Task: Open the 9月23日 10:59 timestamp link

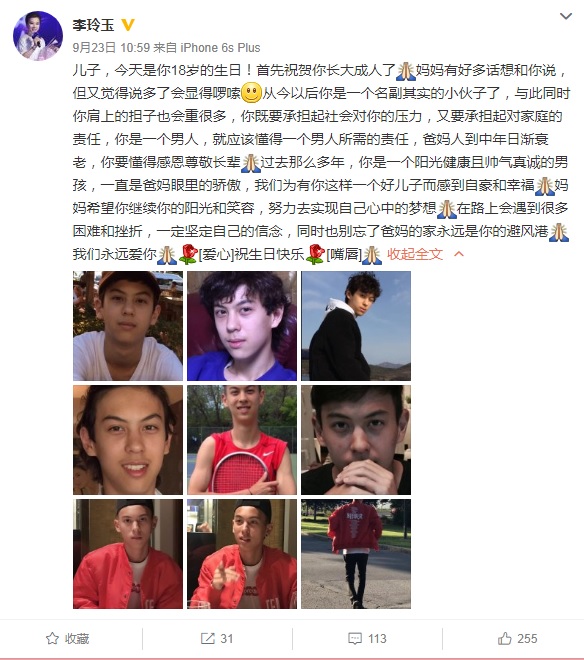Action: click(x=111, y=48)
